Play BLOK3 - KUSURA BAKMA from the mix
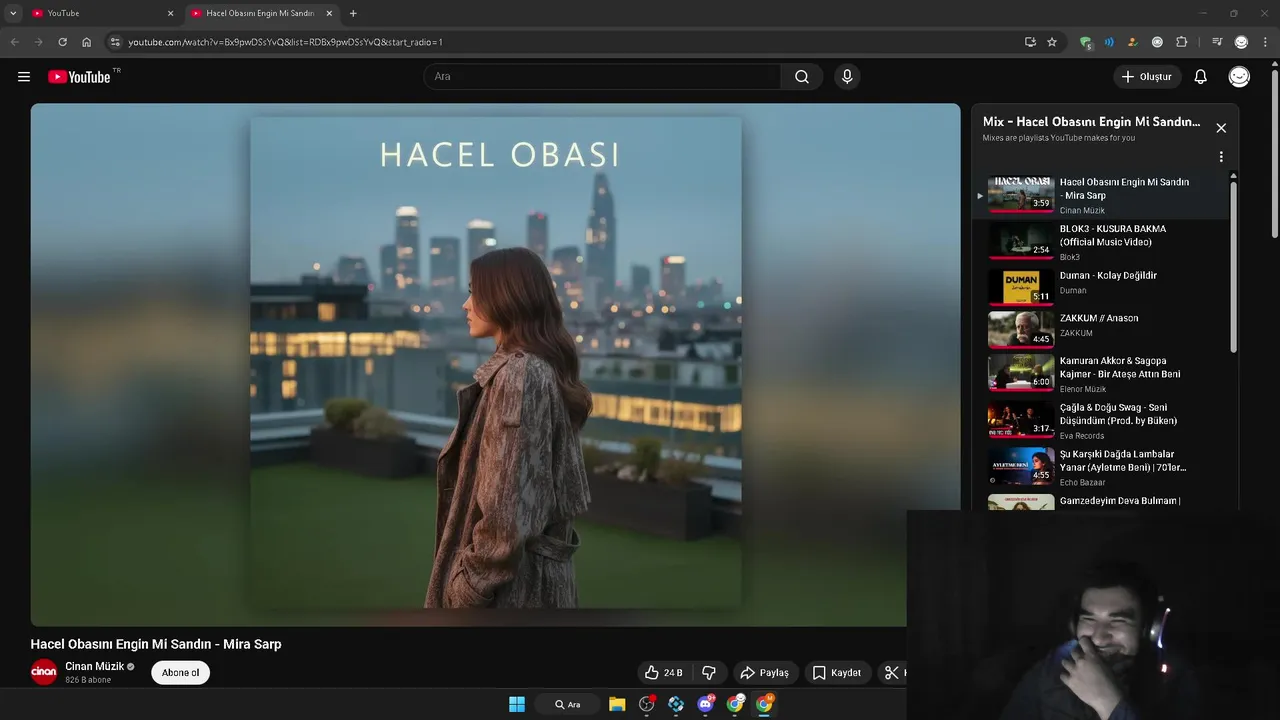Screen dimensions: 1280x720 (x=1099, y=242)
